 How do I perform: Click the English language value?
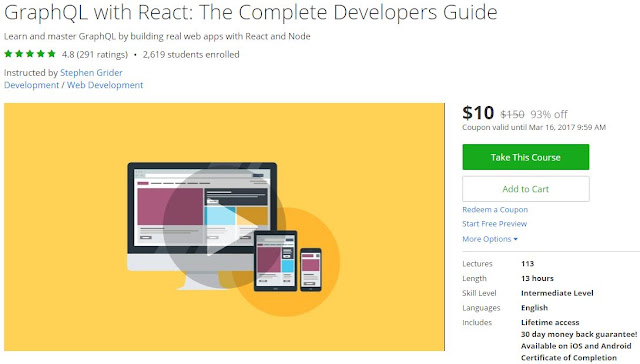tap(534, 308)
